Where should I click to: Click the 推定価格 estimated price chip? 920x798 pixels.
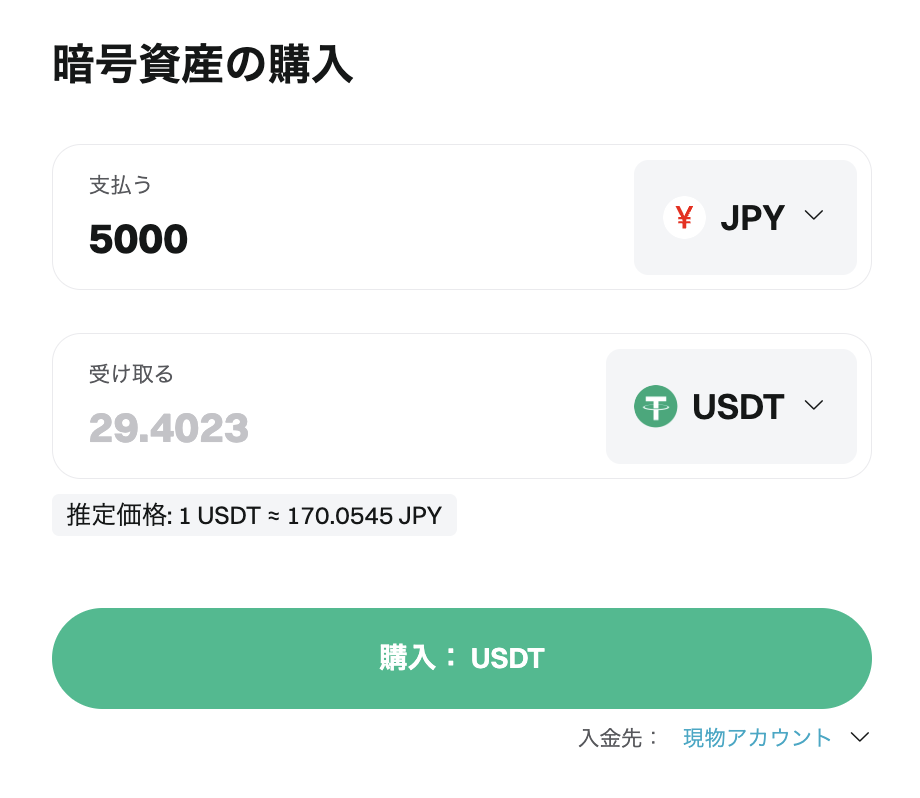point(255,515)
